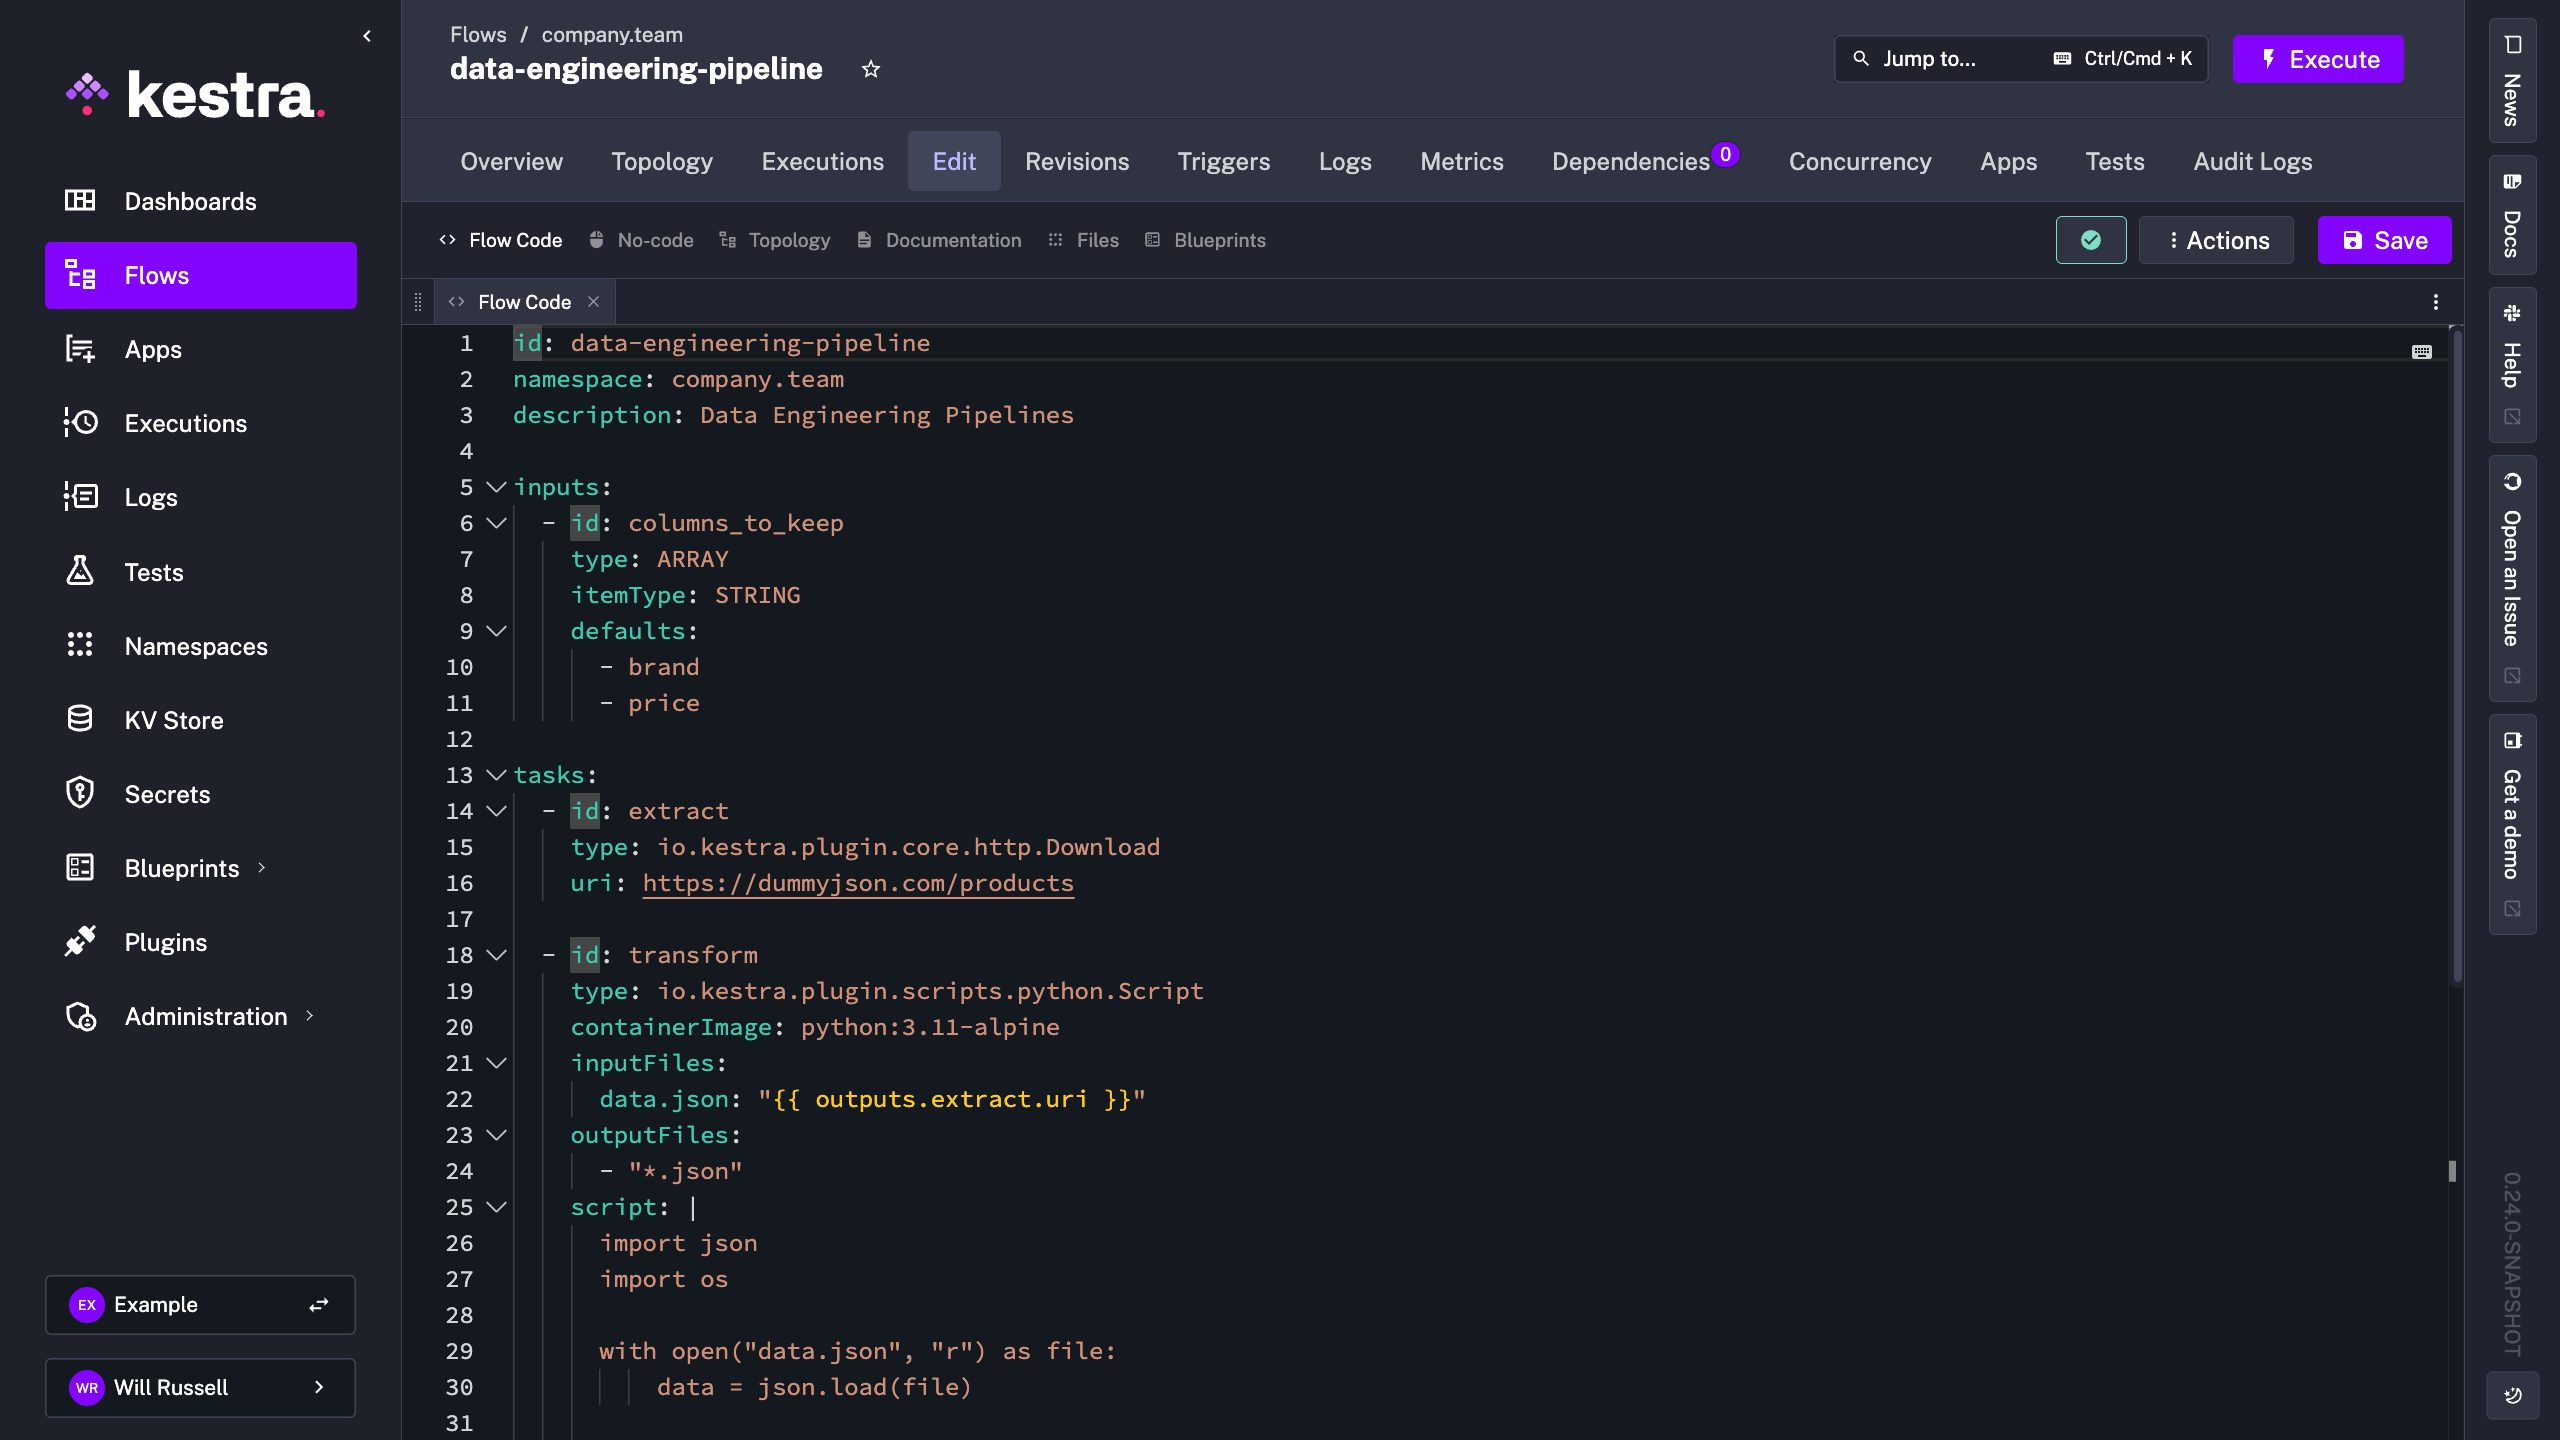The width and height of the screenshot is (2560, 1440).
Task: Collapse the left sidebar
Action: [x=367, y=35]
